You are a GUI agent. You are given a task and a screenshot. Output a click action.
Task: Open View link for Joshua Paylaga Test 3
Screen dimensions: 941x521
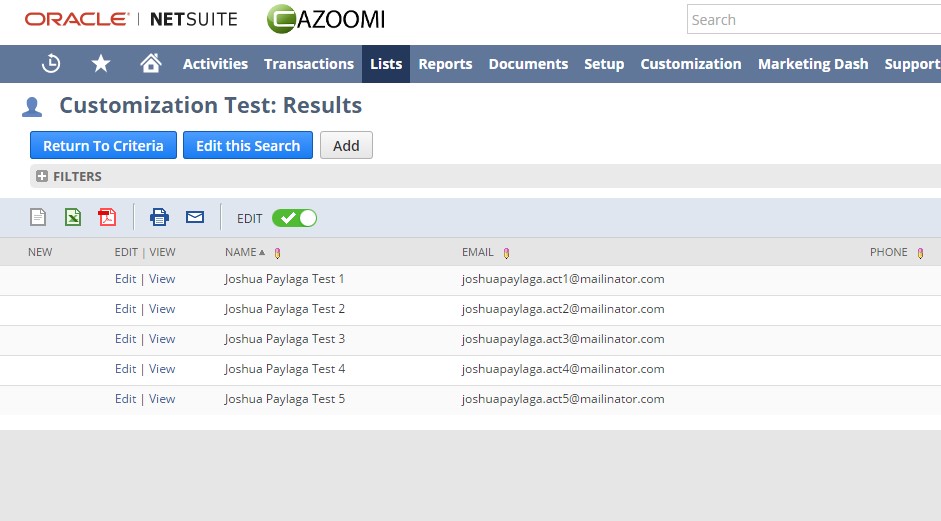tap(162, 339)
